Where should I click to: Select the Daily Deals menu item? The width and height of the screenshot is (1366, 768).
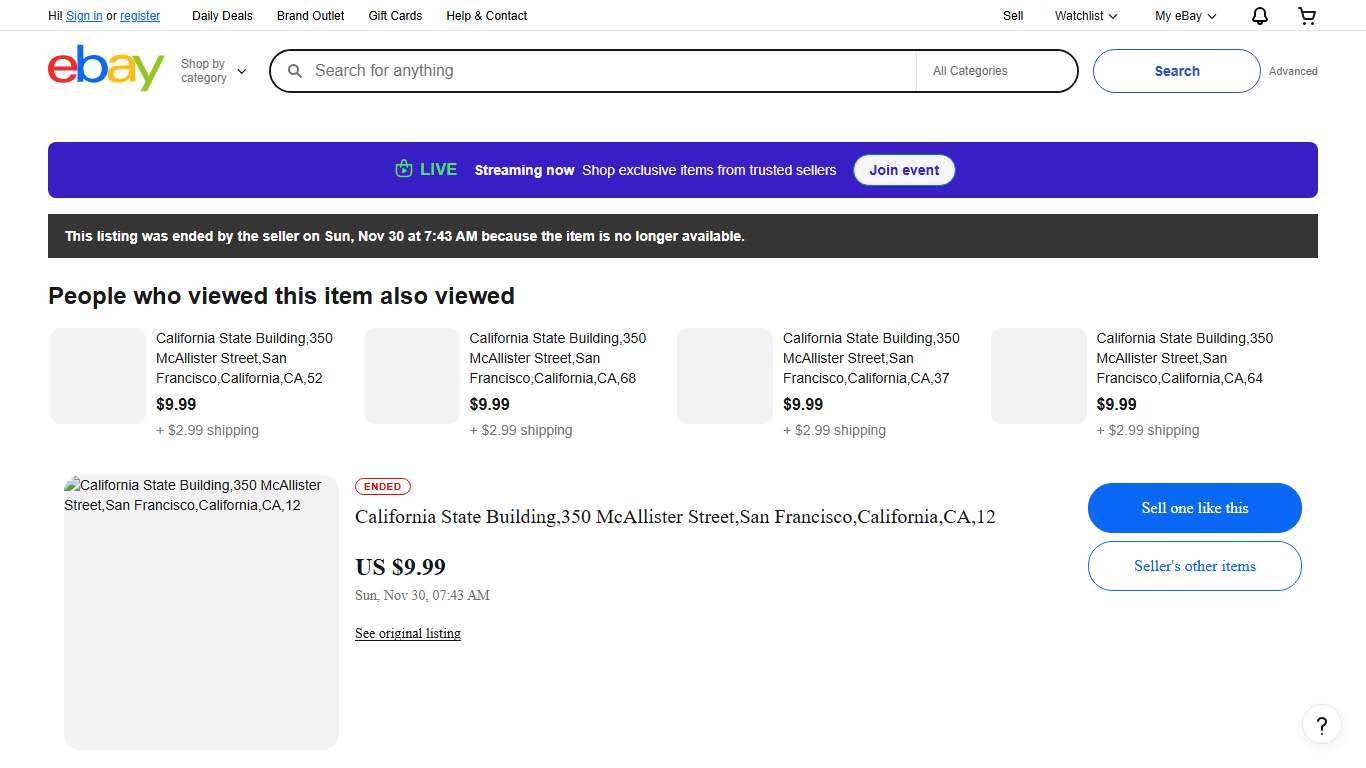tap(222, 15)
